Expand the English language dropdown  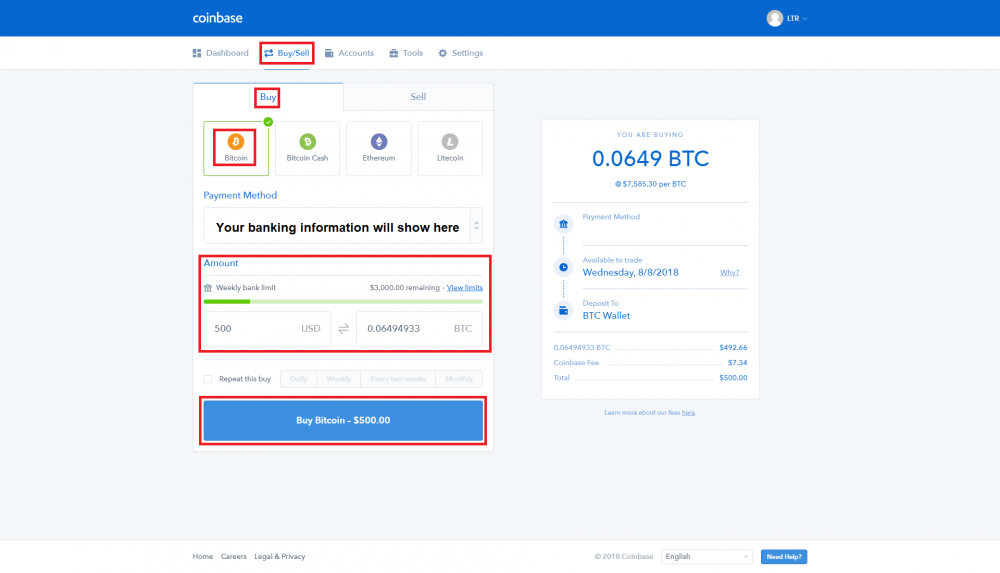[706, 556]
